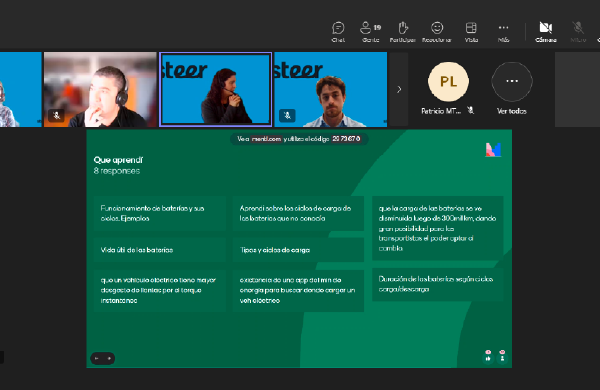The image size is (600, 390).
Task: Toggle the microphone in meeting toolbar
Action: [578, 32]
